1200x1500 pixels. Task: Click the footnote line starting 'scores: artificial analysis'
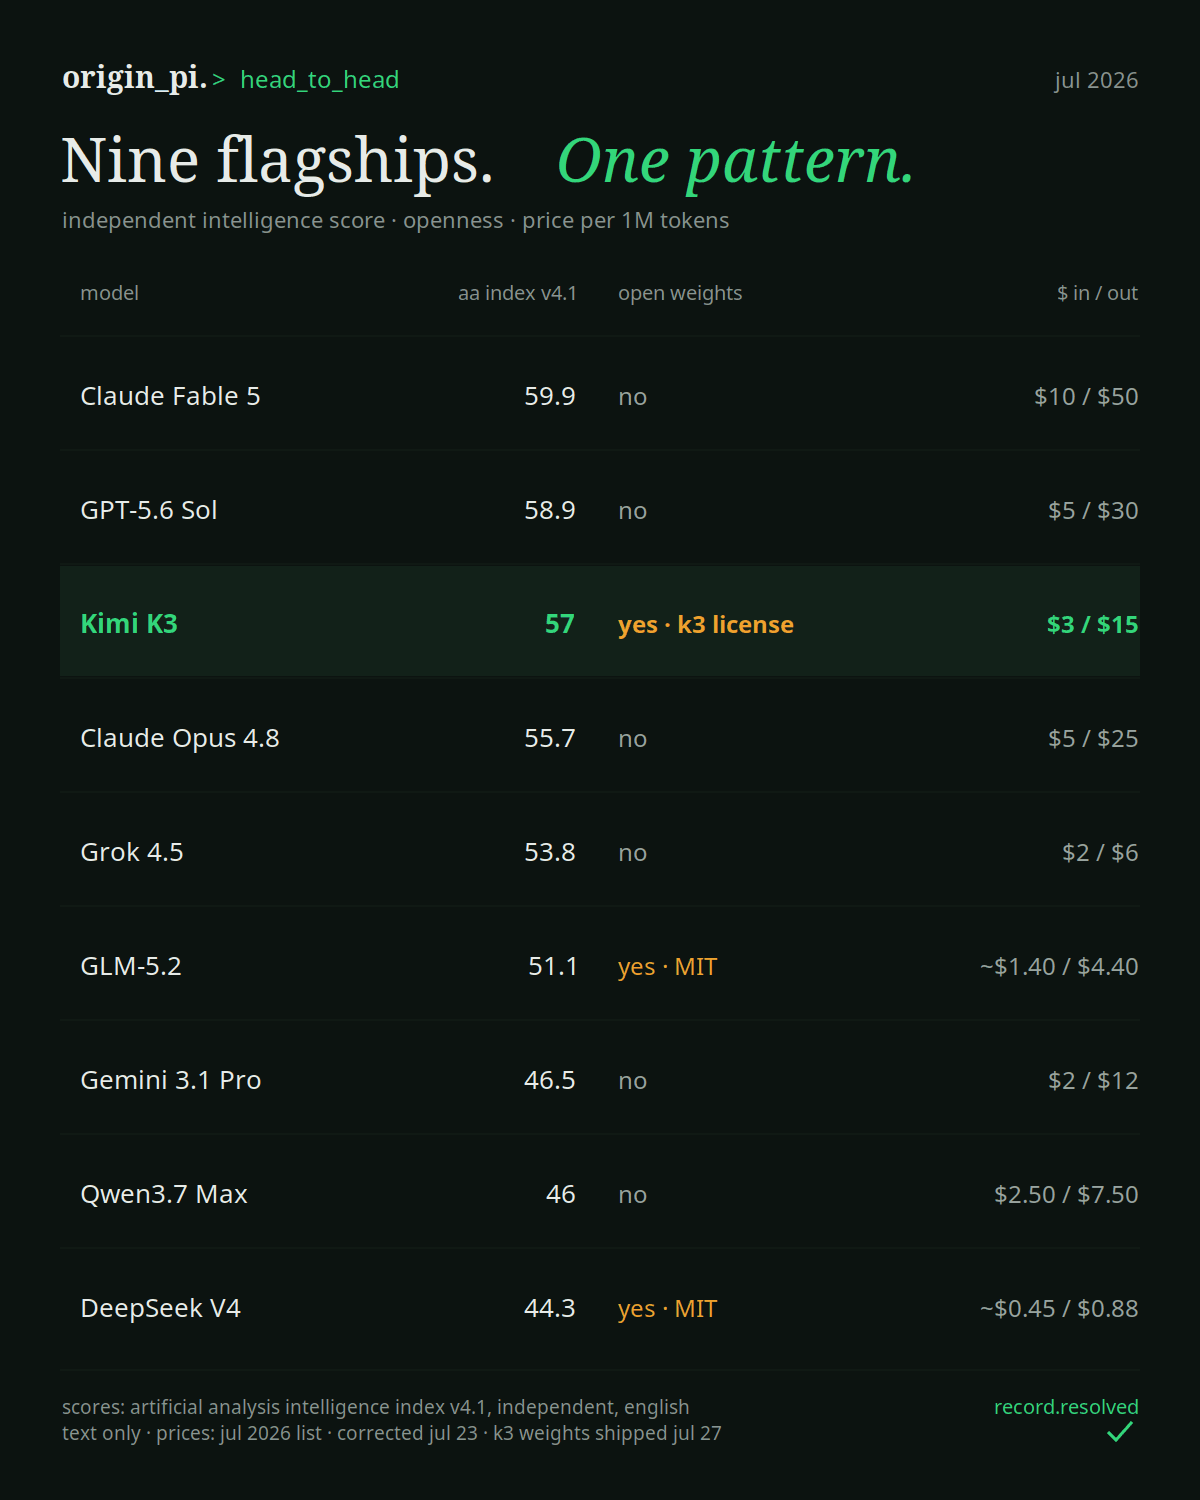point(376,1407)
